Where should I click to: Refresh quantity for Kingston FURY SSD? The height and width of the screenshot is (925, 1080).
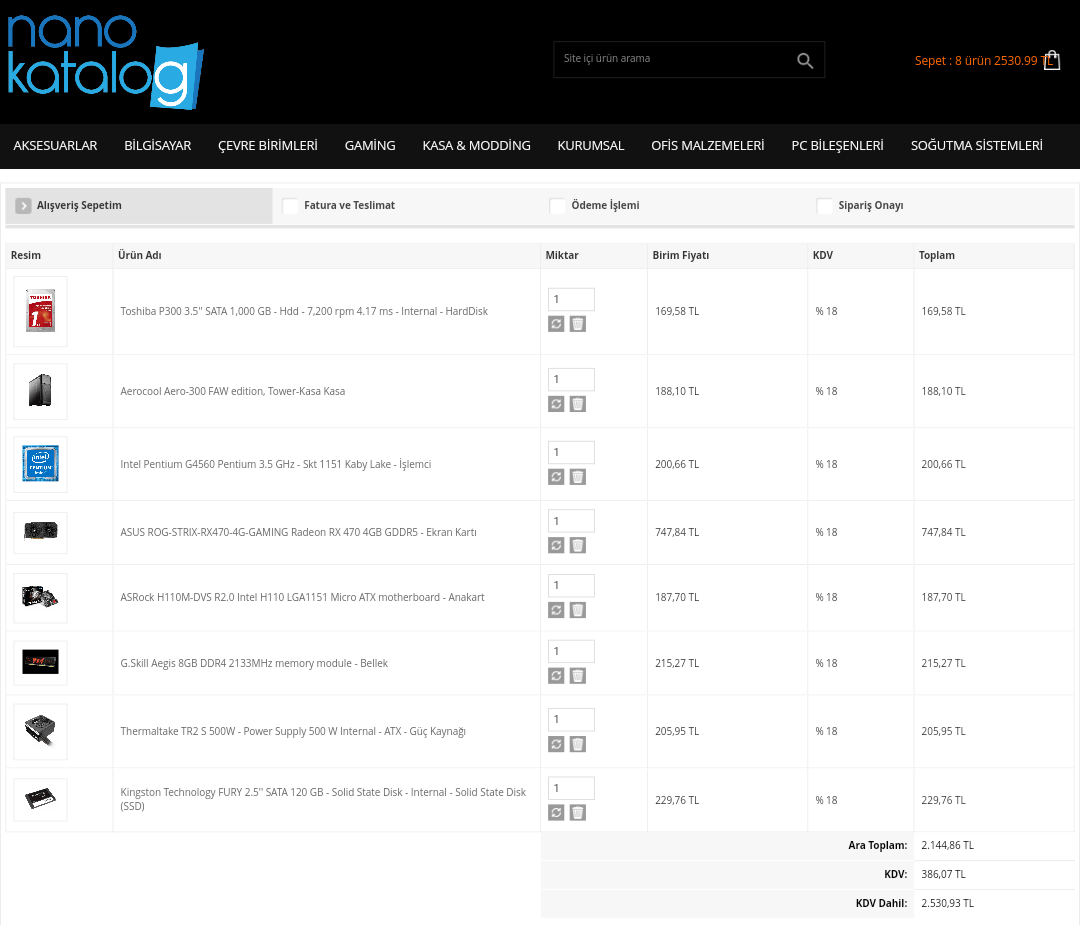(x=556, y=813)
